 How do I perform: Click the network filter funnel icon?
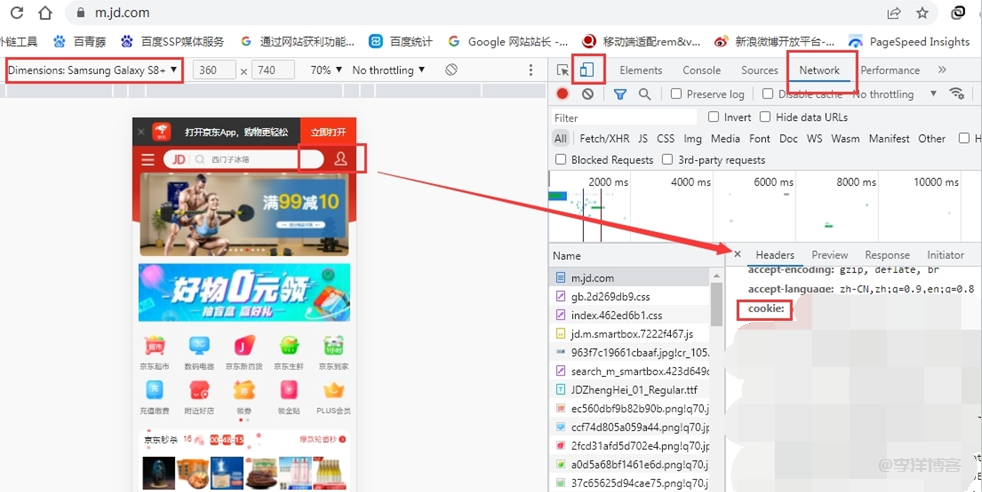(620, 94)
